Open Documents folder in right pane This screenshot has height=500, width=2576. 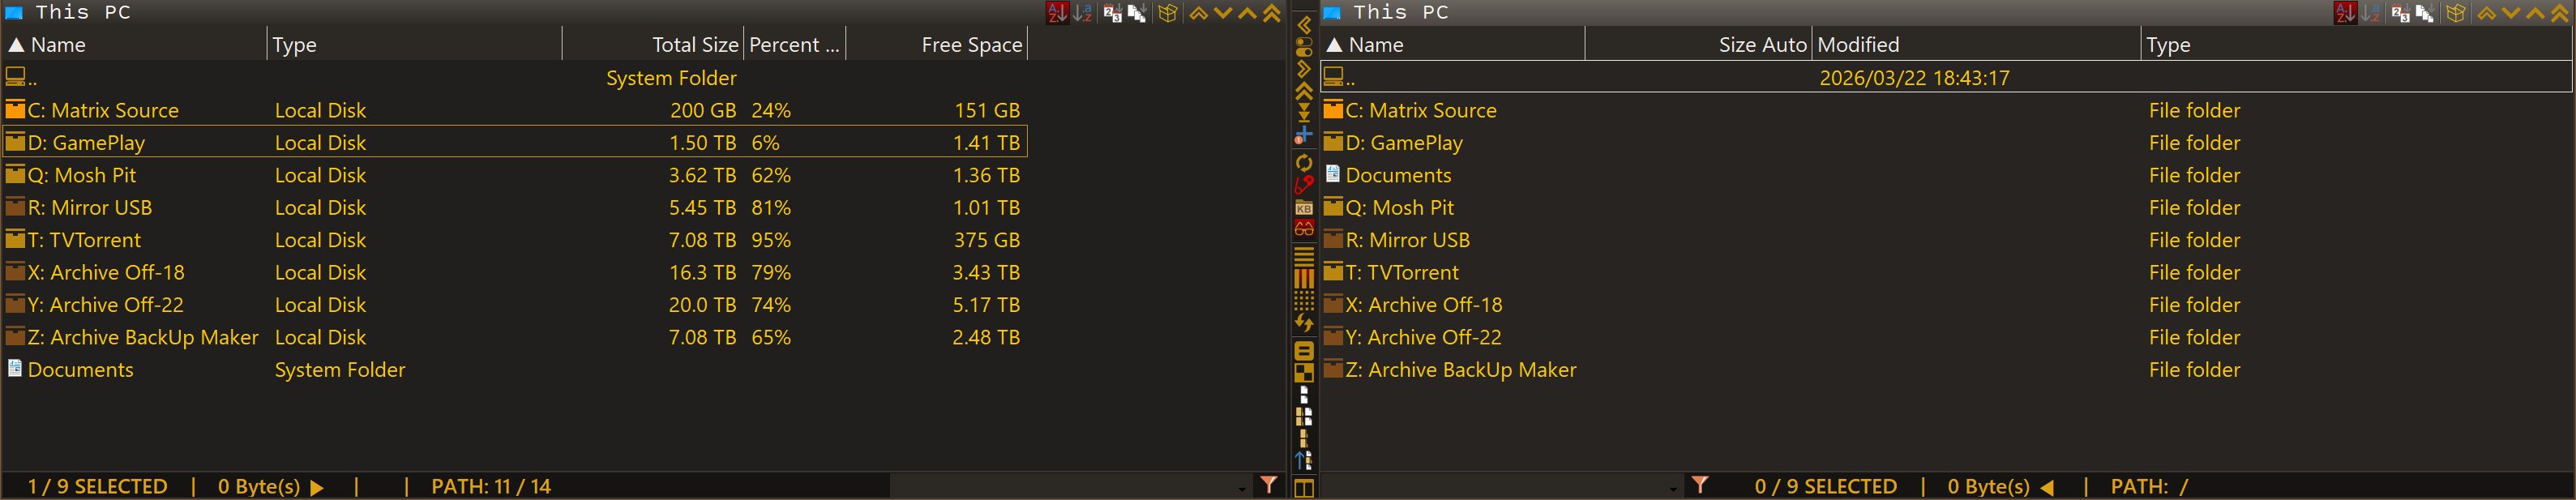pyautogui.click(x=1397, y=175)
